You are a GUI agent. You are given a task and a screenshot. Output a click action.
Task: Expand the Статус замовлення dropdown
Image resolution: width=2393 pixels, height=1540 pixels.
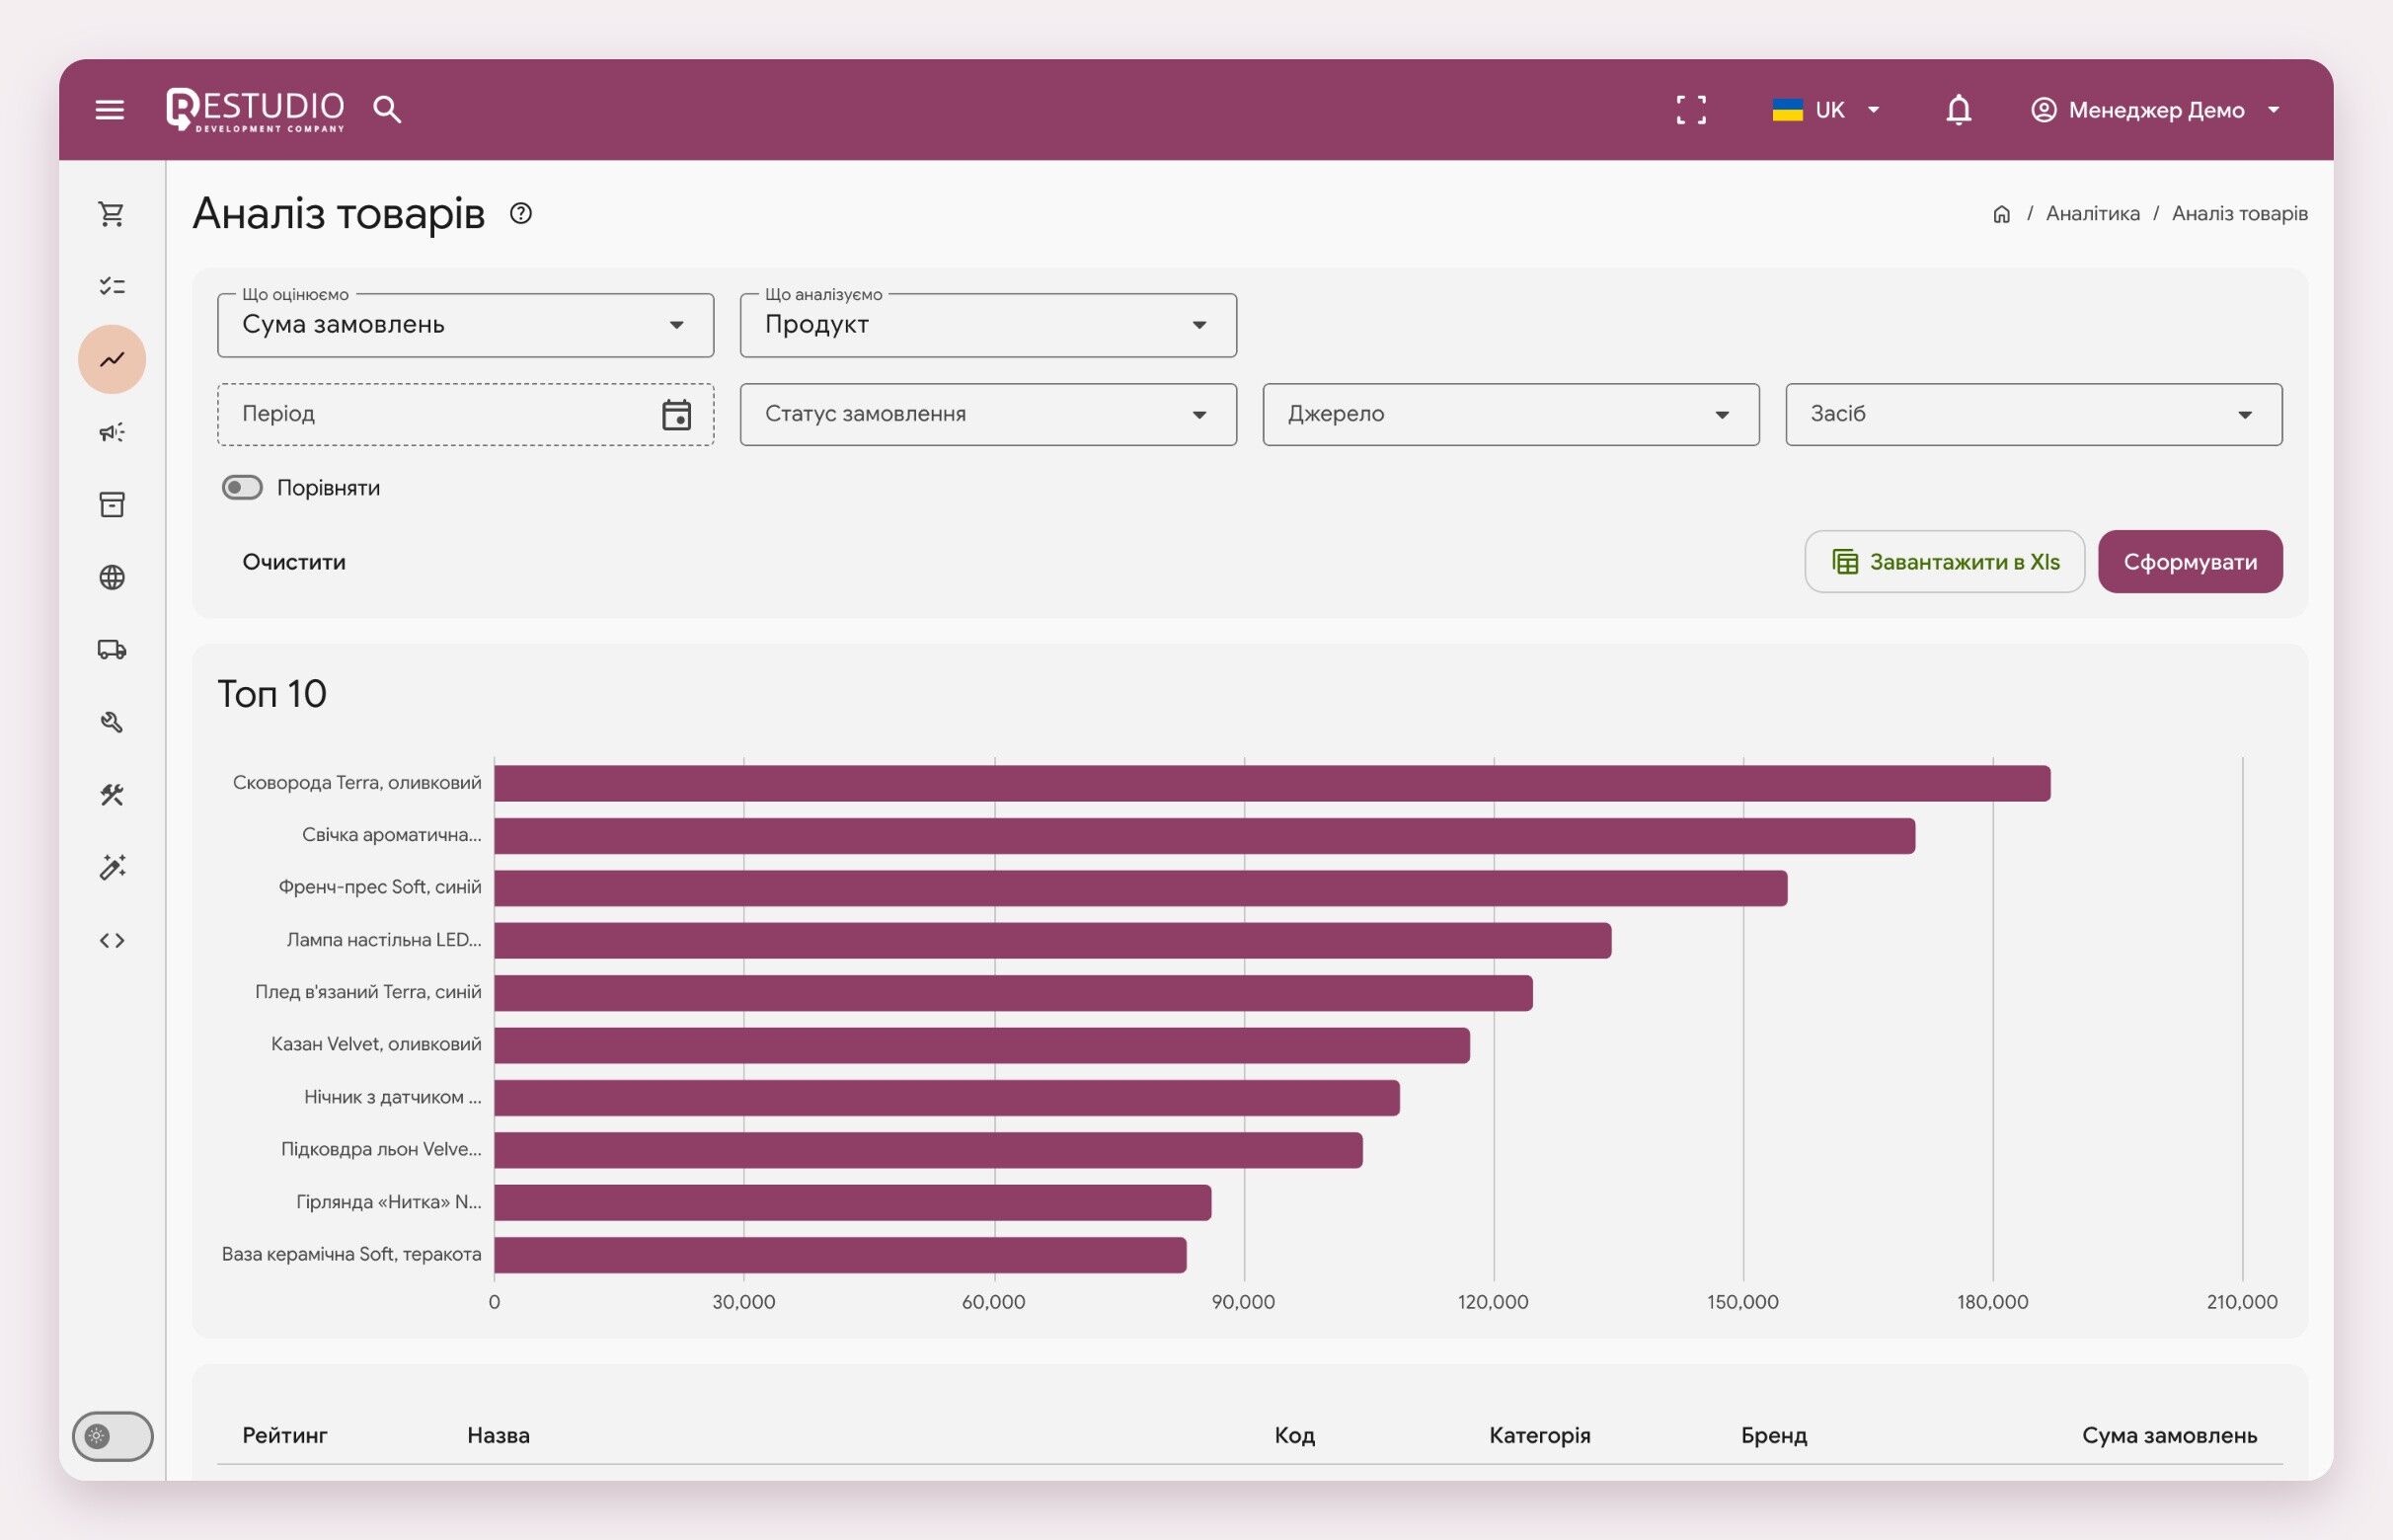click(988, 414)
